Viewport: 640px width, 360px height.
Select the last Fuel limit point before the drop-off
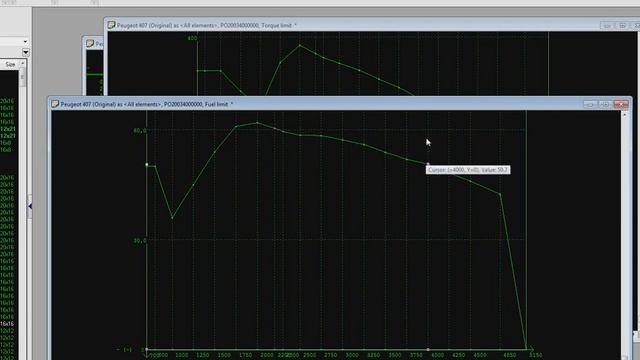click(x=500, y=194)
